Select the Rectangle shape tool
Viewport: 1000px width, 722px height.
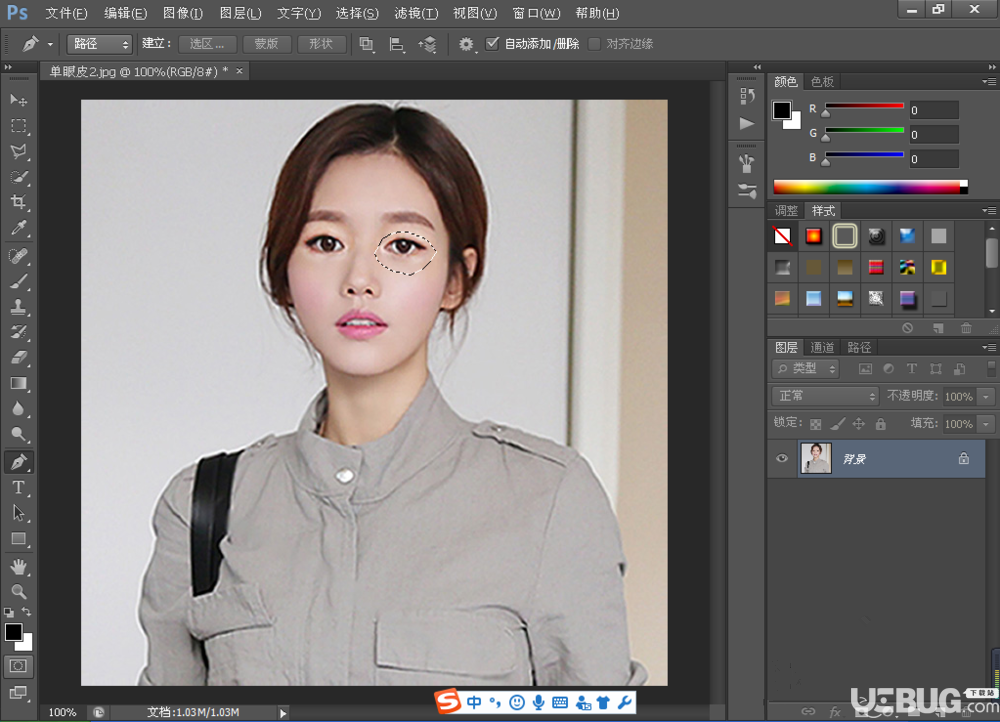(18, 539)
